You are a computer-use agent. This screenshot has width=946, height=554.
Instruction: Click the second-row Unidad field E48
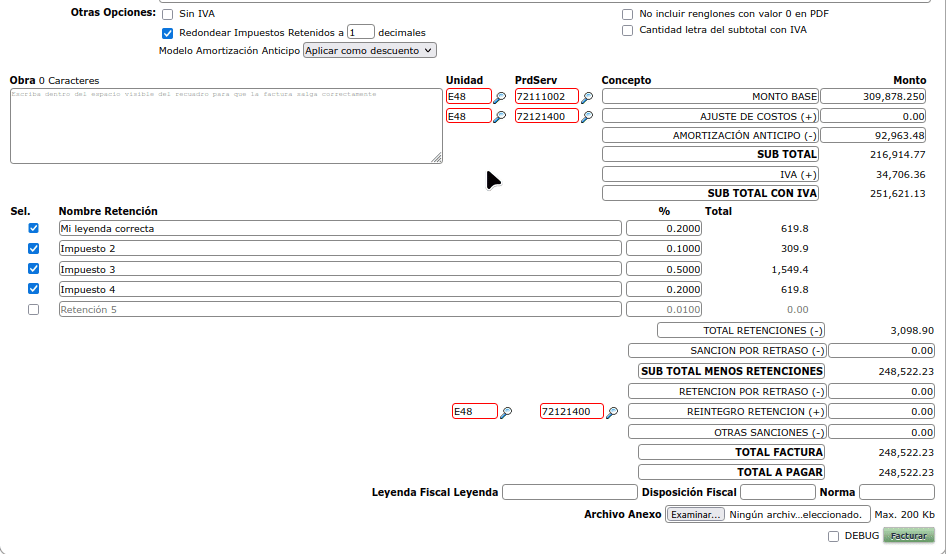(x=469, y=116)
